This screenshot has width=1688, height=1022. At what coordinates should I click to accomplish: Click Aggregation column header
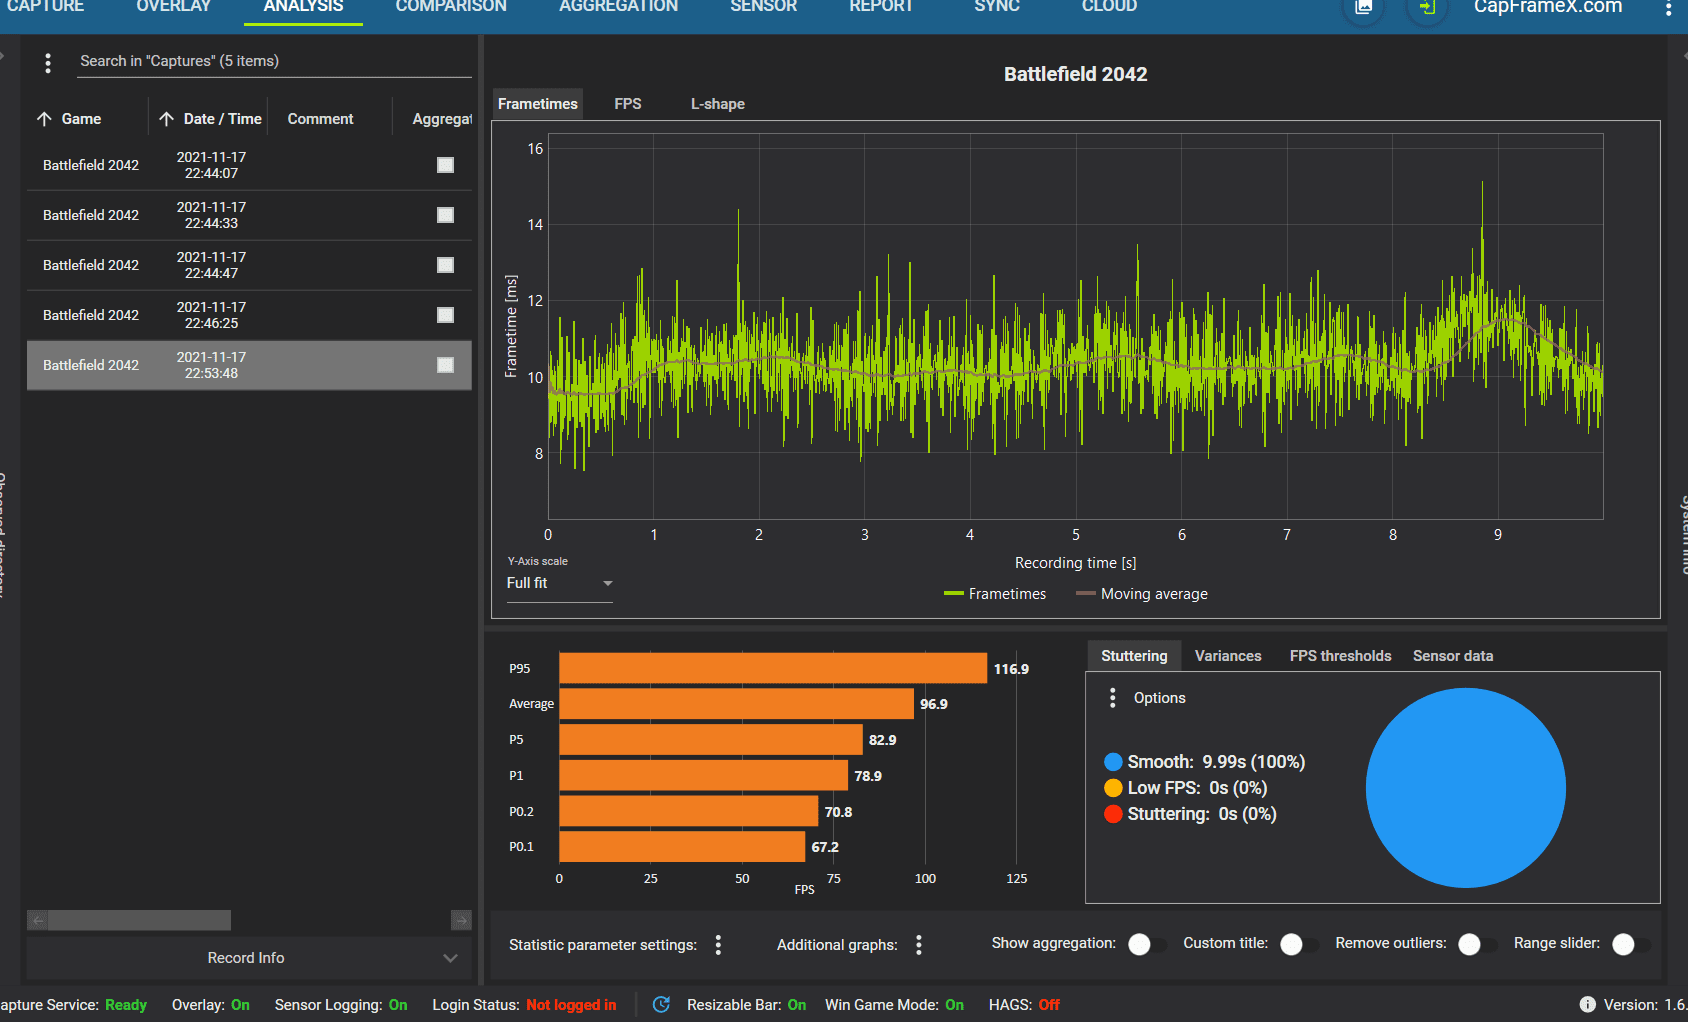(x=442, y=119)
